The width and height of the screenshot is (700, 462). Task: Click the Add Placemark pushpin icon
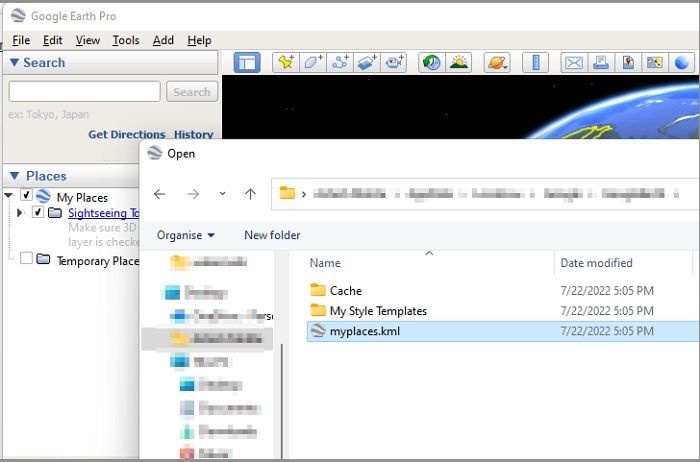click(286, 62)
